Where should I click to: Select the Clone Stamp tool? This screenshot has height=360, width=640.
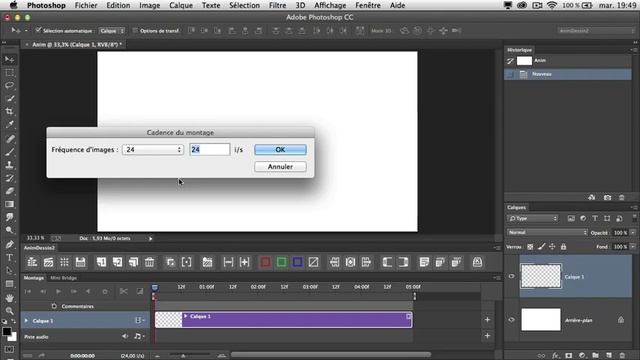tap(9, 165)
